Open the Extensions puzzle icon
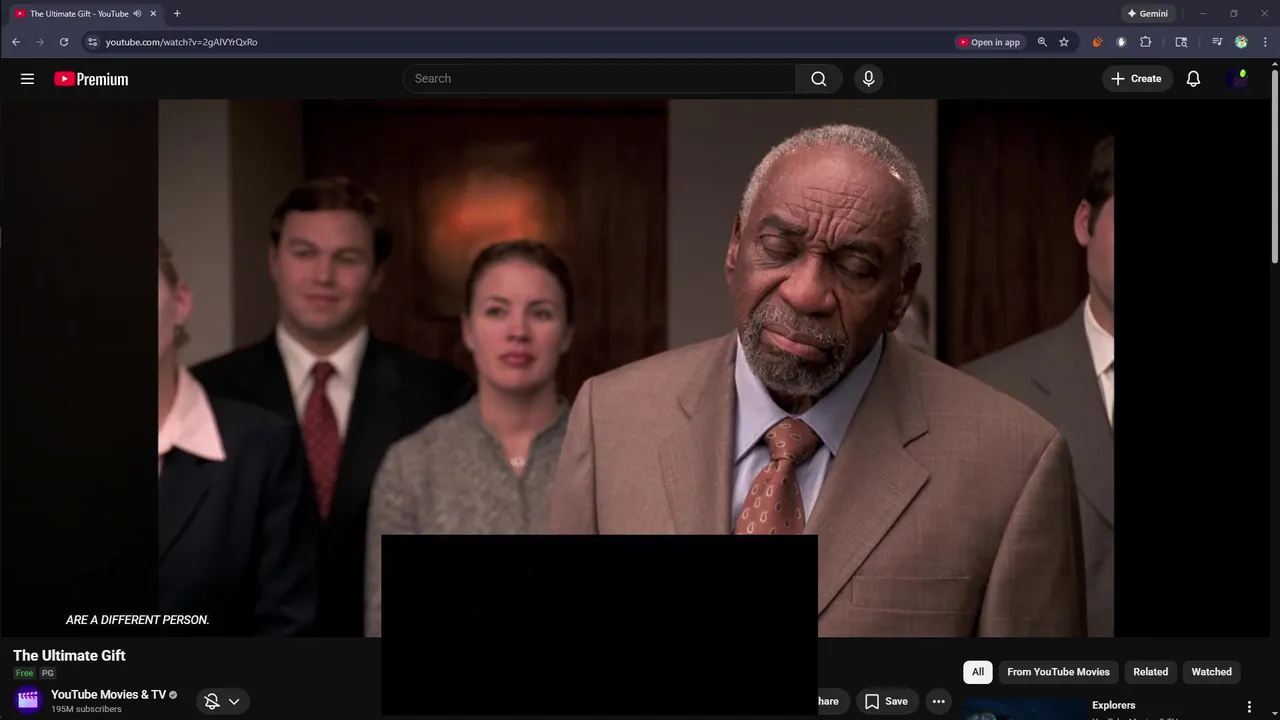Image resolution: width=1280 pixels, height=720 pixels. coord(1146,42)
